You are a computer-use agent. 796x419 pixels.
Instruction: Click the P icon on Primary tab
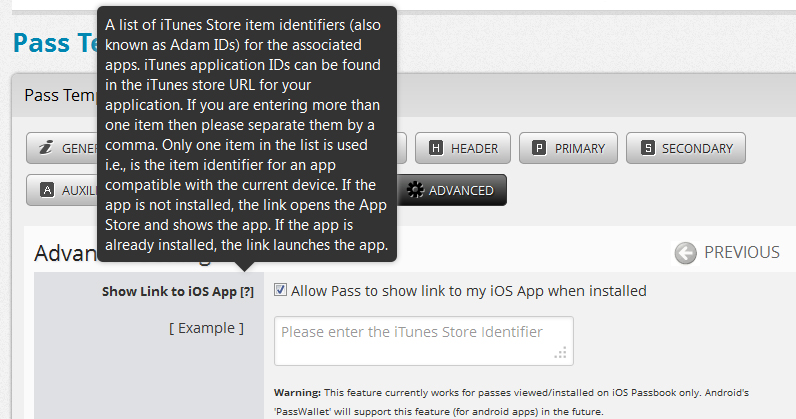(539, 148)
